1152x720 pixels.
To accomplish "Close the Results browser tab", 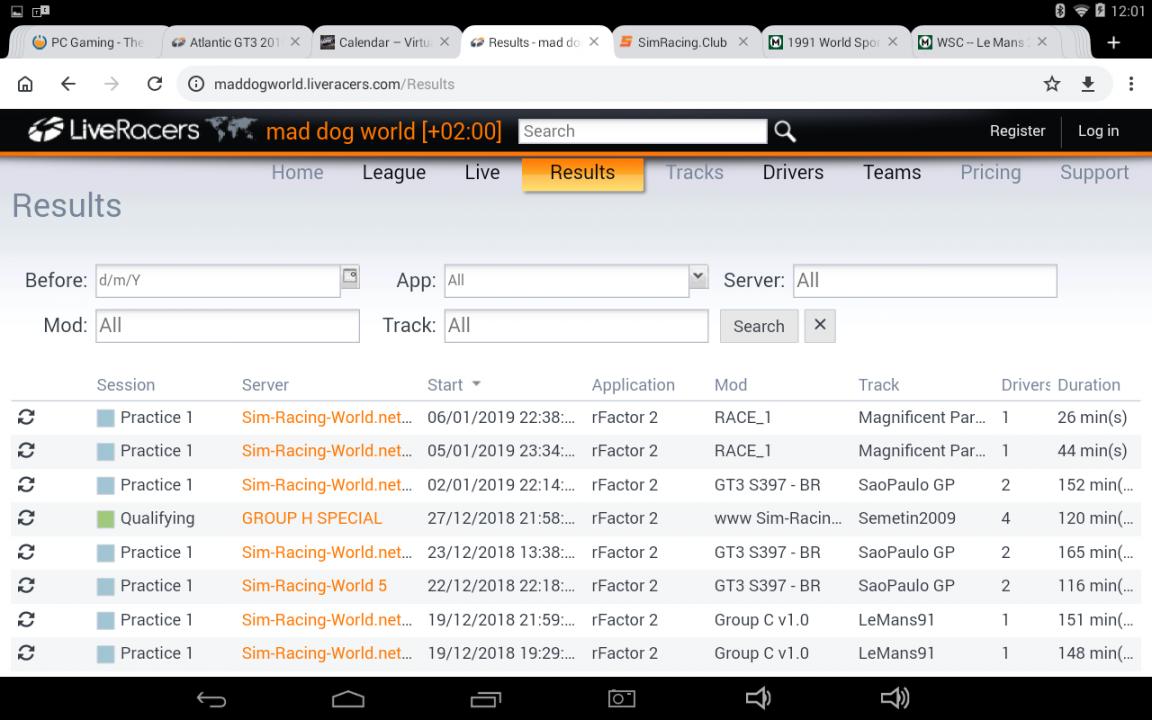I will 594,42.
